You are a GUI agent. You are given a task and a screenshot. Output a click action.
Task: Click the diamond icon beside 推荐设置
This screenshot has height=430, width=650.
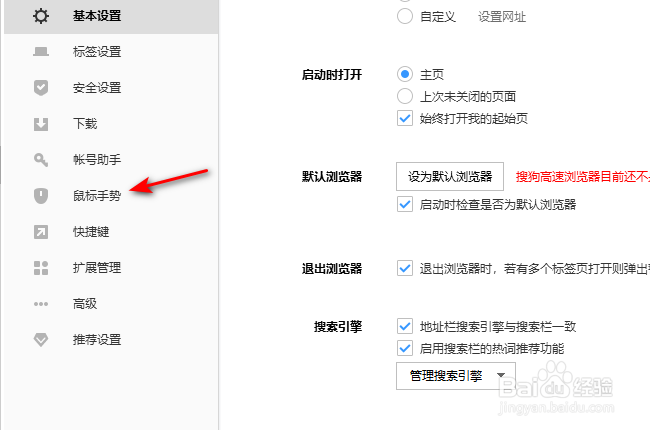41,340
